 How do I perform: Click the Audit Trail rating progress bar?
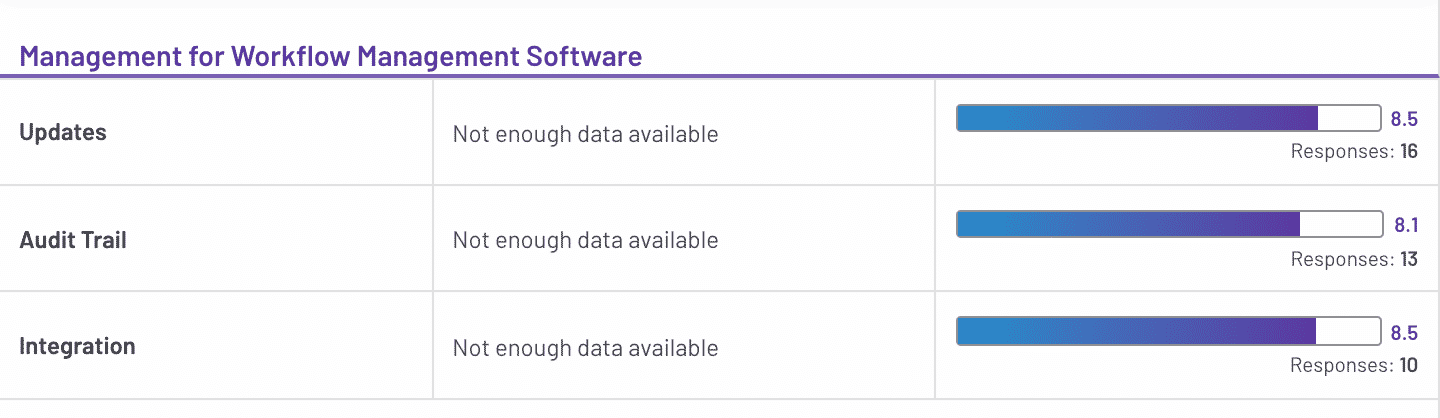(x=1168, y=224)
